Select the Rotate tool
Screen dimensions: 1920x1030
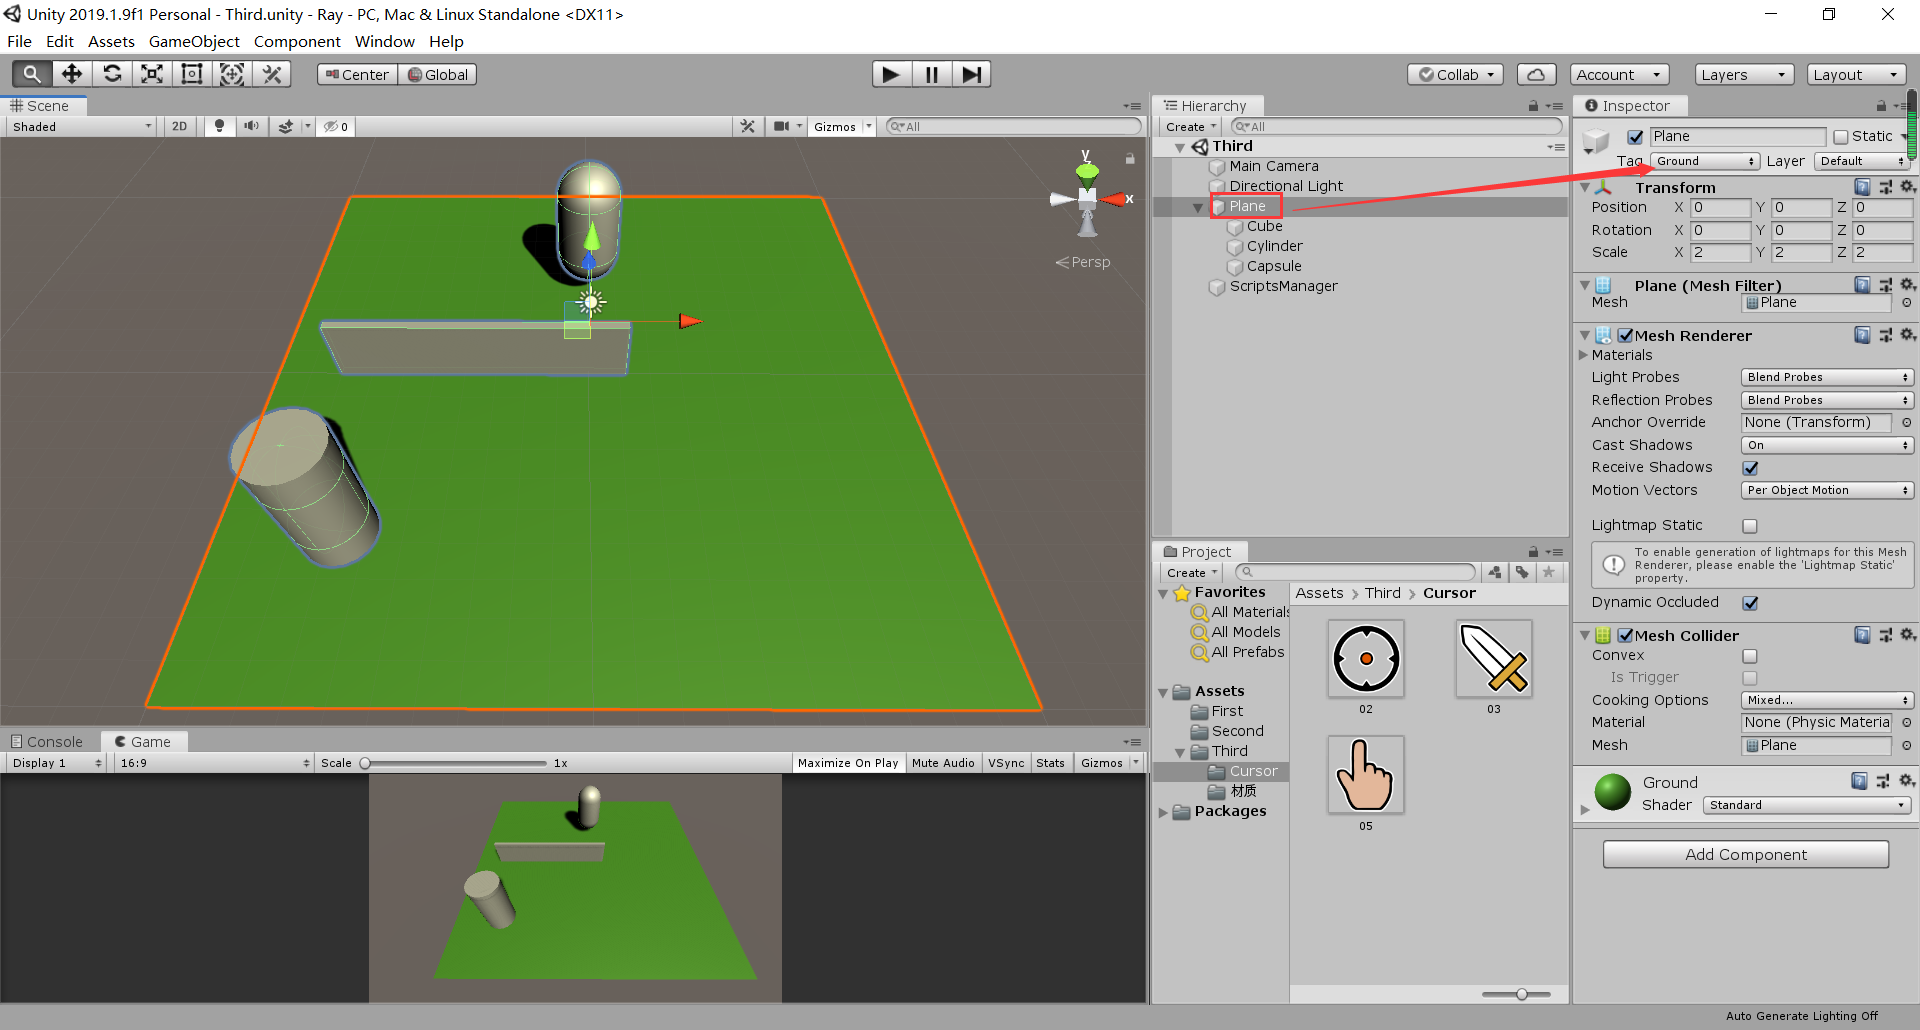(x=111, y=73)
